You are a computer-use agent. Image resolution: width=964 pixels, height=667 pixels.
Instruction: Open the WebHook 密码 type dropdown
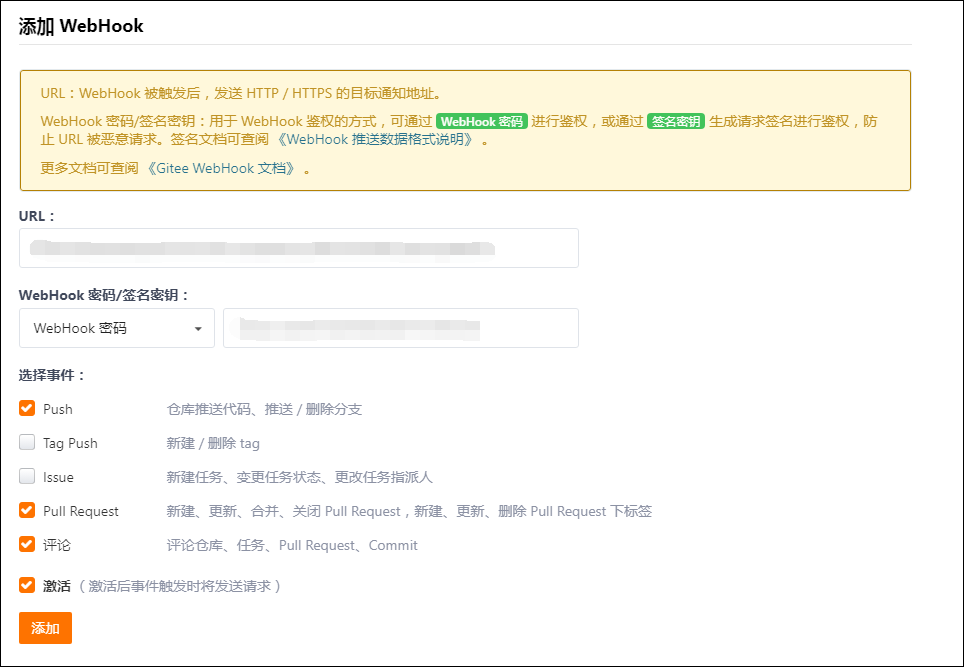point(116,328)
